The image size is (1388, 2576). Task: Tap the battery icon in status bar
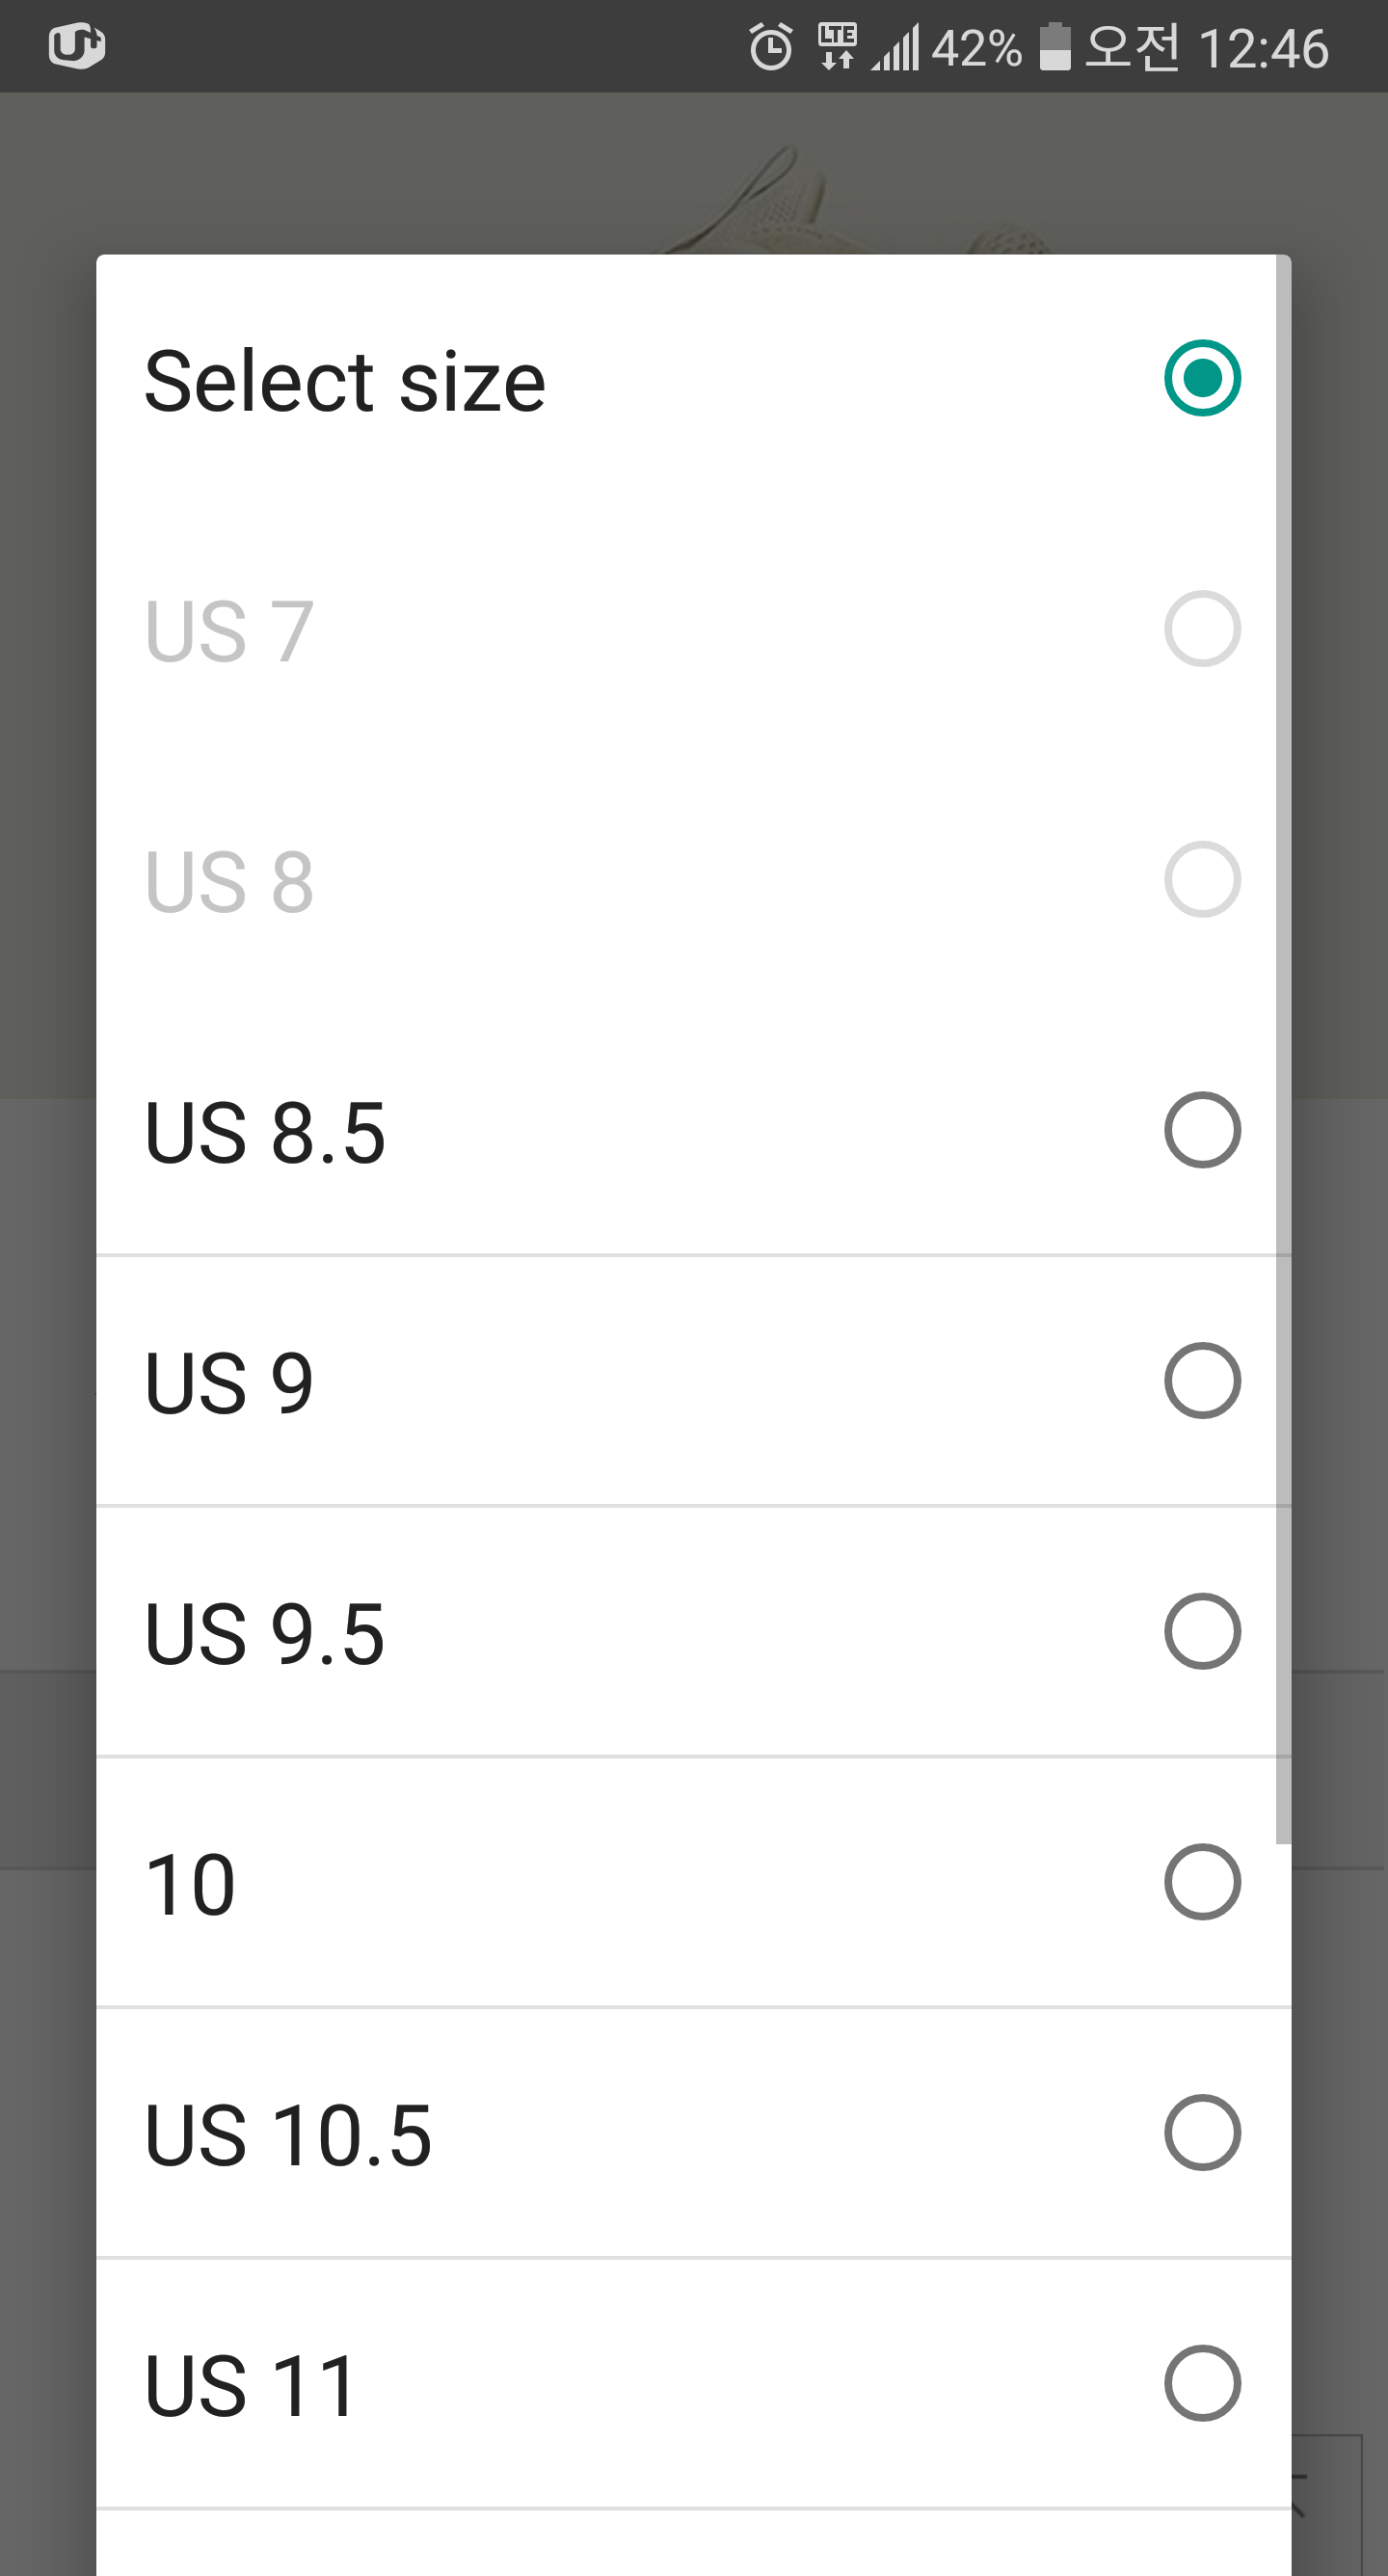(1055, 47)
